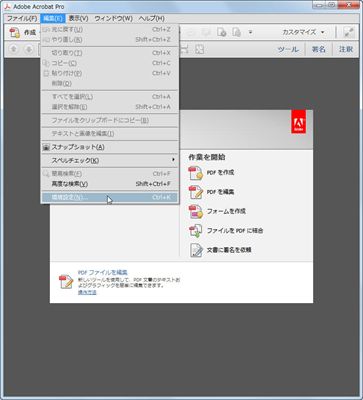Viewport: 363px width, 400px height.
Task: Click the PDF edit icon beside PDF ファイルを編集
Action: point(66,282)
